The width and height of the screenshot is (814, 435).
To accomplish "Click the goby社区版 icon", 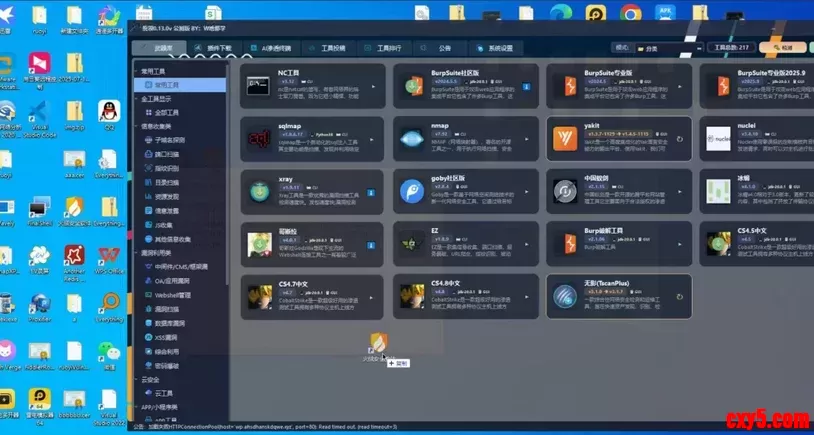I will tap(411, 190).
